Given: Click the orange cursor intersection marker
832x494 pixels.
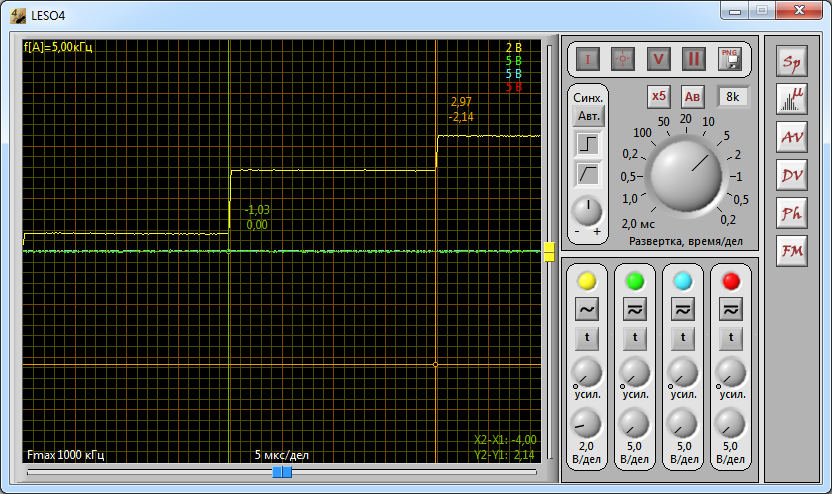Looking at the screenshot, I should click(x=436, y=365).
